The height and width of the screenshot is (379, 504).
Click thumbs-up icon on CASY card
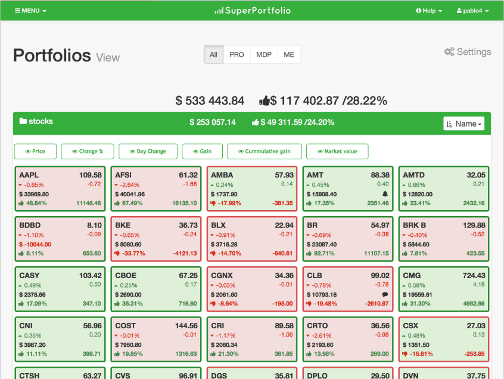(x=21, y=304)
